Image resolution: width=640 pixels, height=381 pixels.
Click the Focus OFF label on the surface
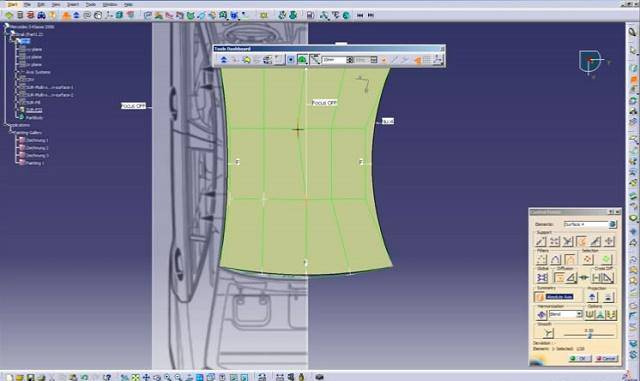(x=324, y=103)
